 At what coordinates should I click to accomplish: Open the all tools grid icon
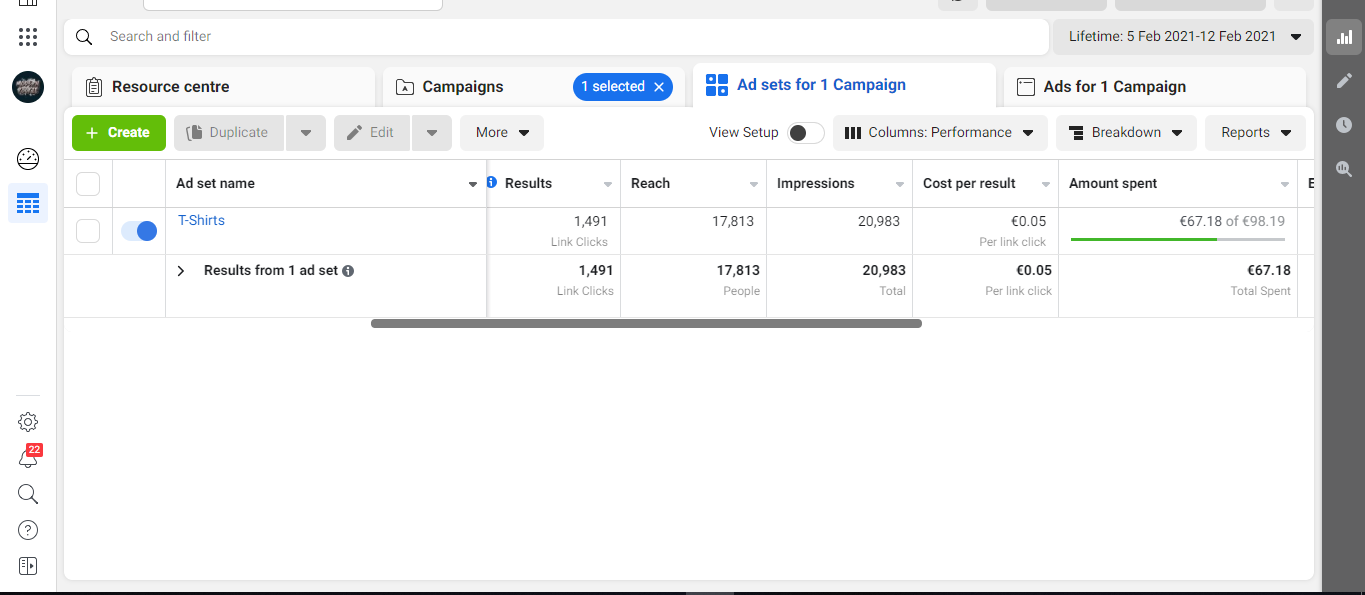[x=28, y=37]
